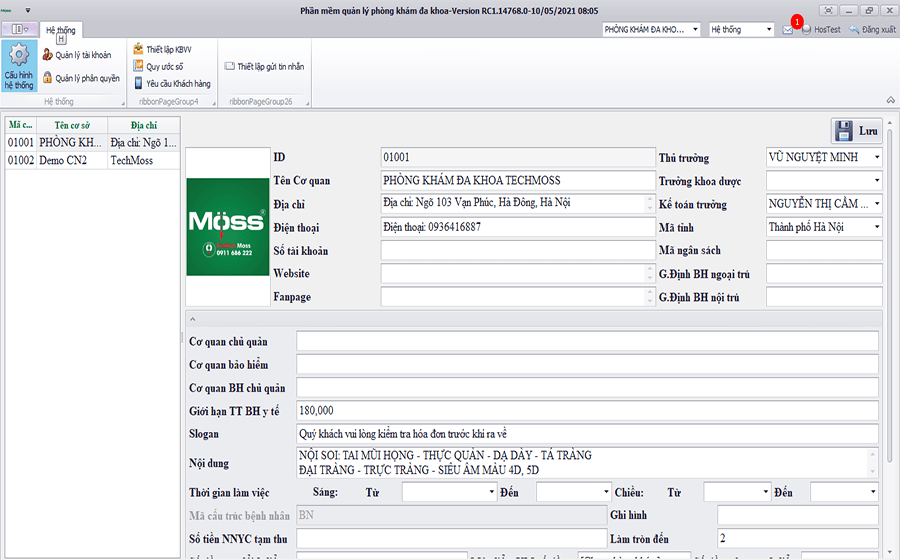Open Quản lý phân quyền
The image size is (900, 560).
(80, 77)
